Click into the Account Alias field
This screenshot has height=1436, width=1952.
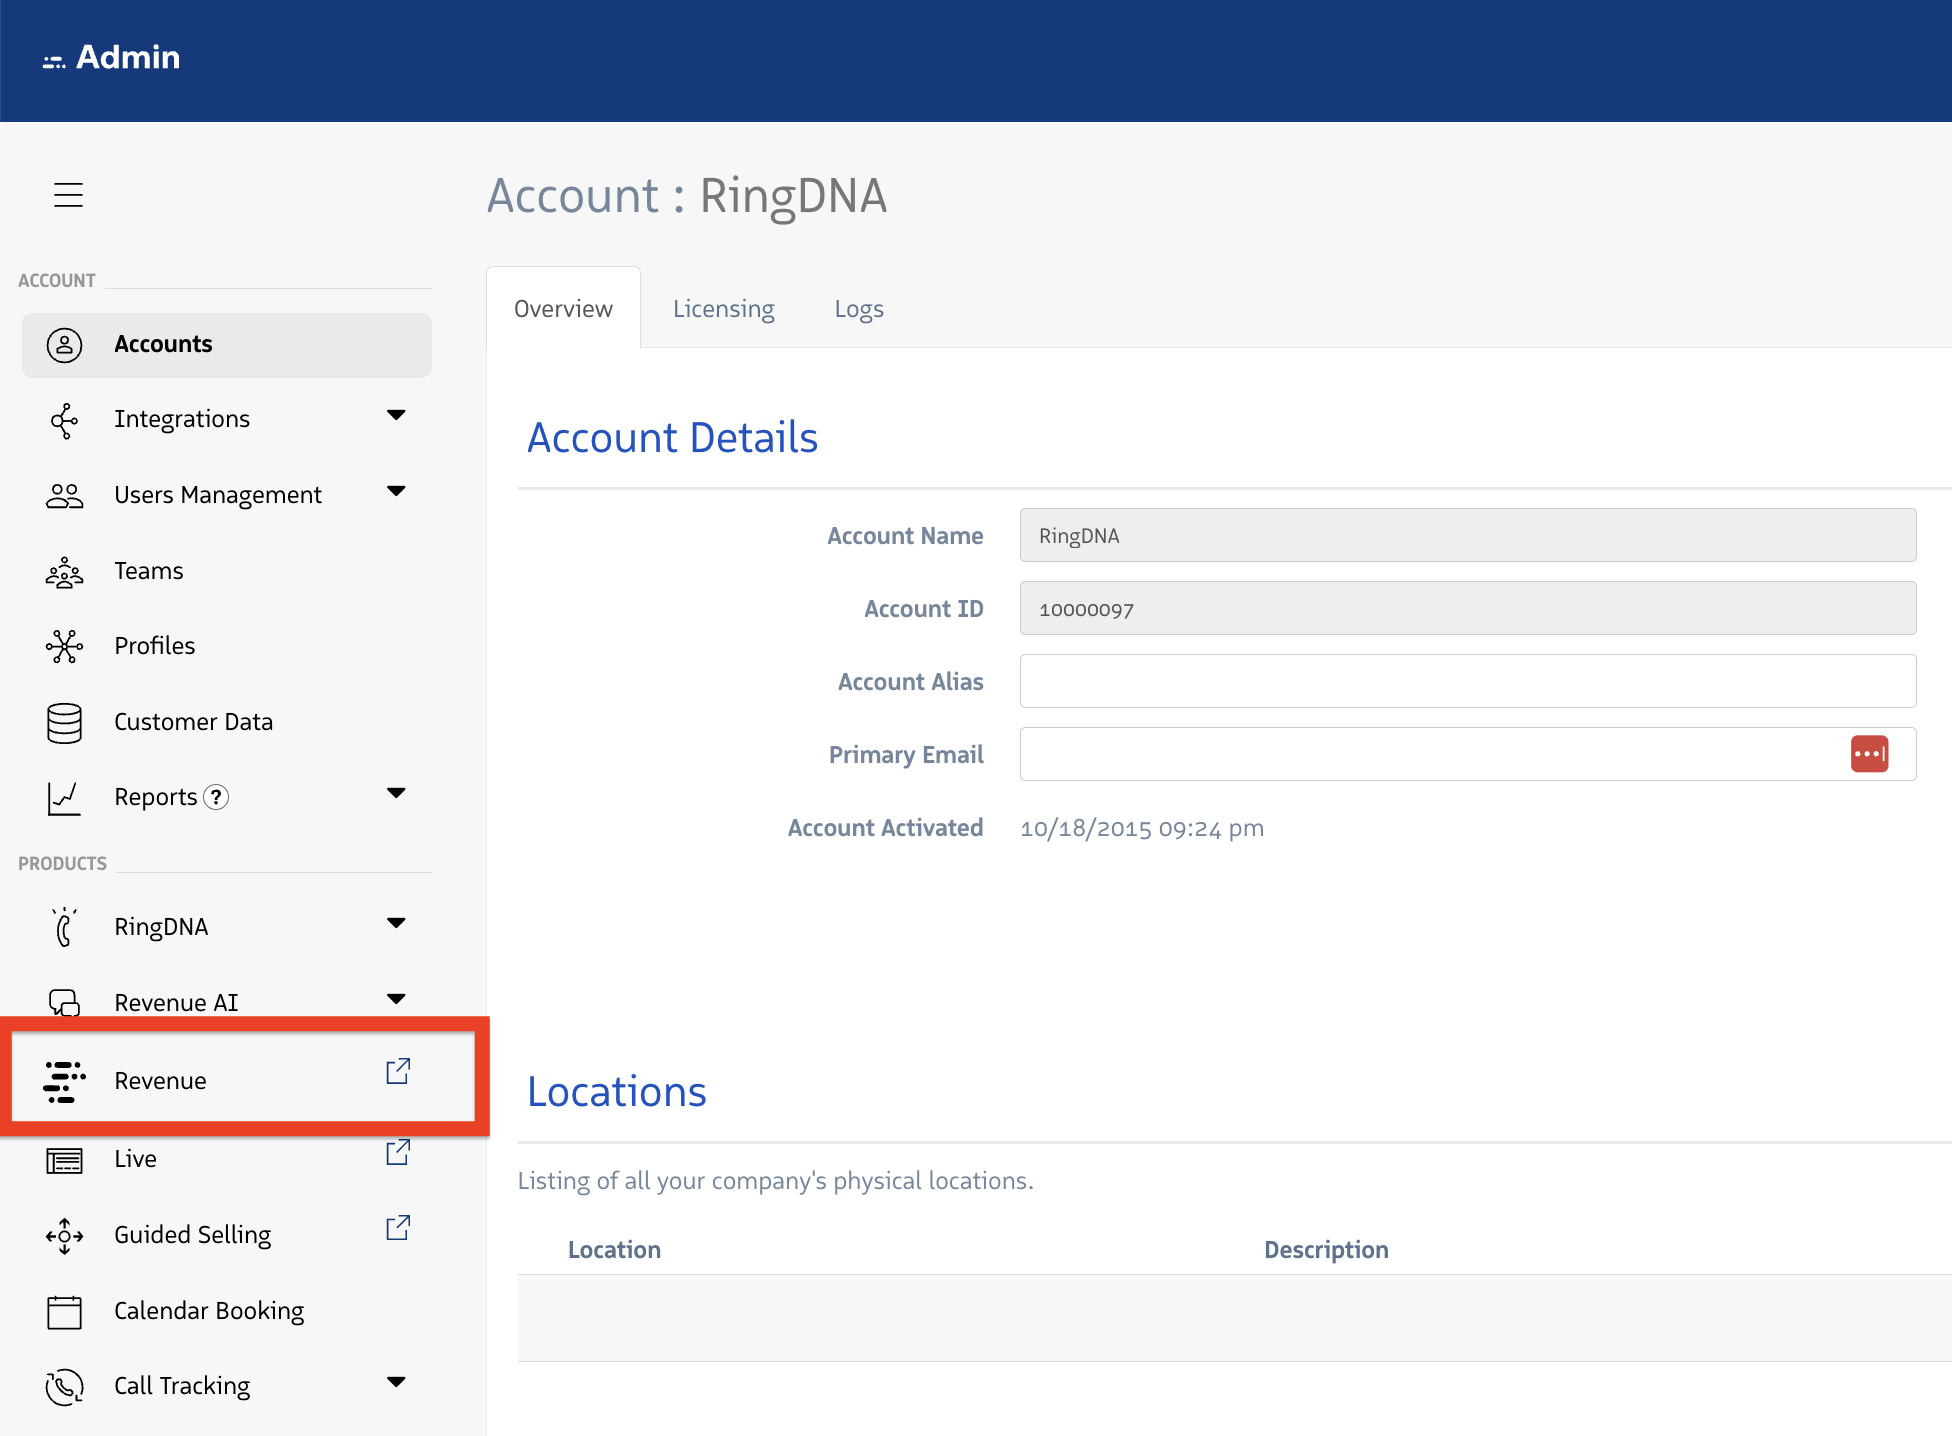tap(1468, 681)
